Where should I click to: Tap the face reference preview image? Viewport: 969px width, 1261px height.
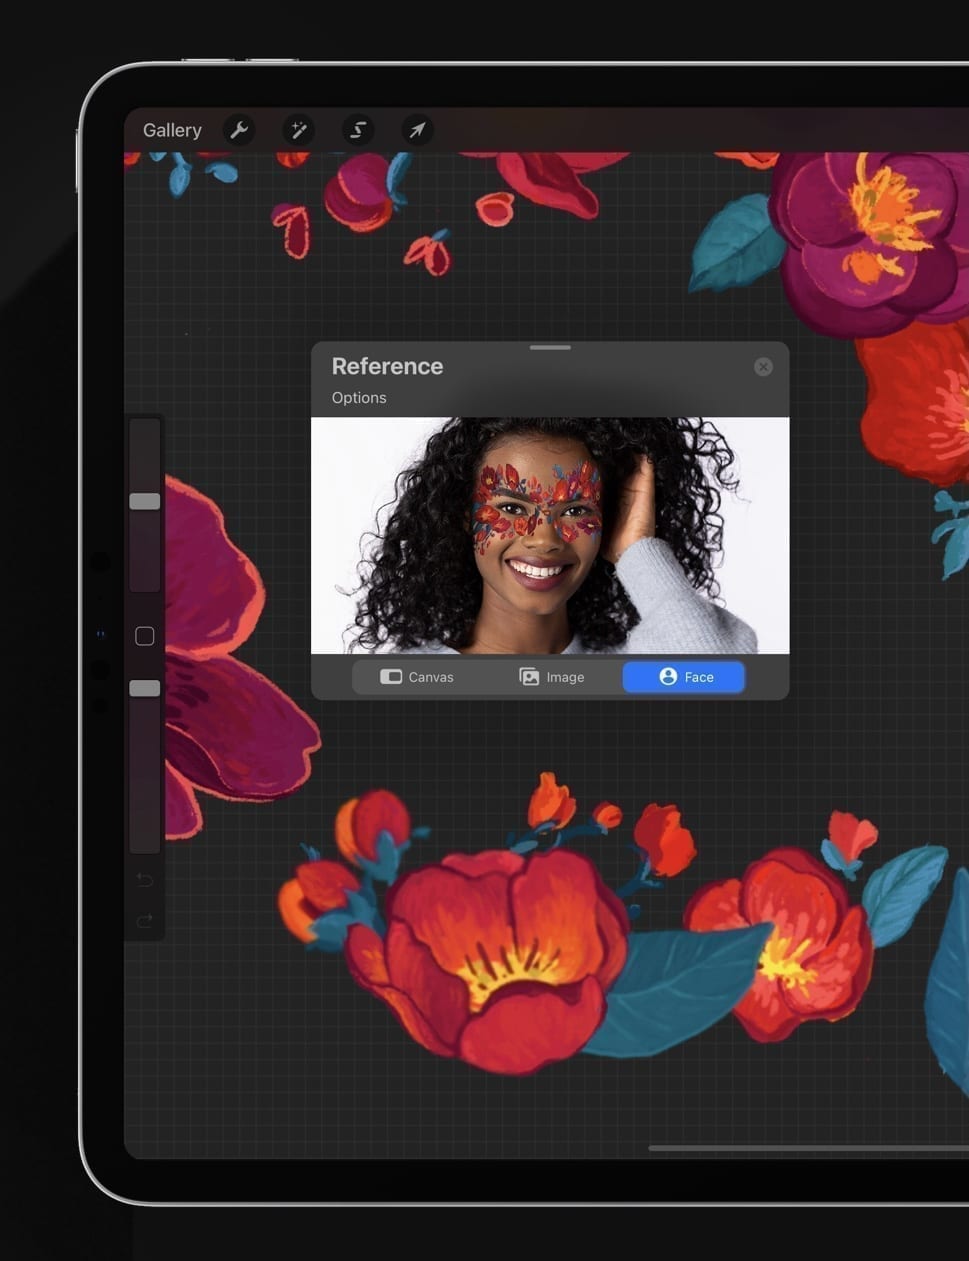tap(549, 534)
